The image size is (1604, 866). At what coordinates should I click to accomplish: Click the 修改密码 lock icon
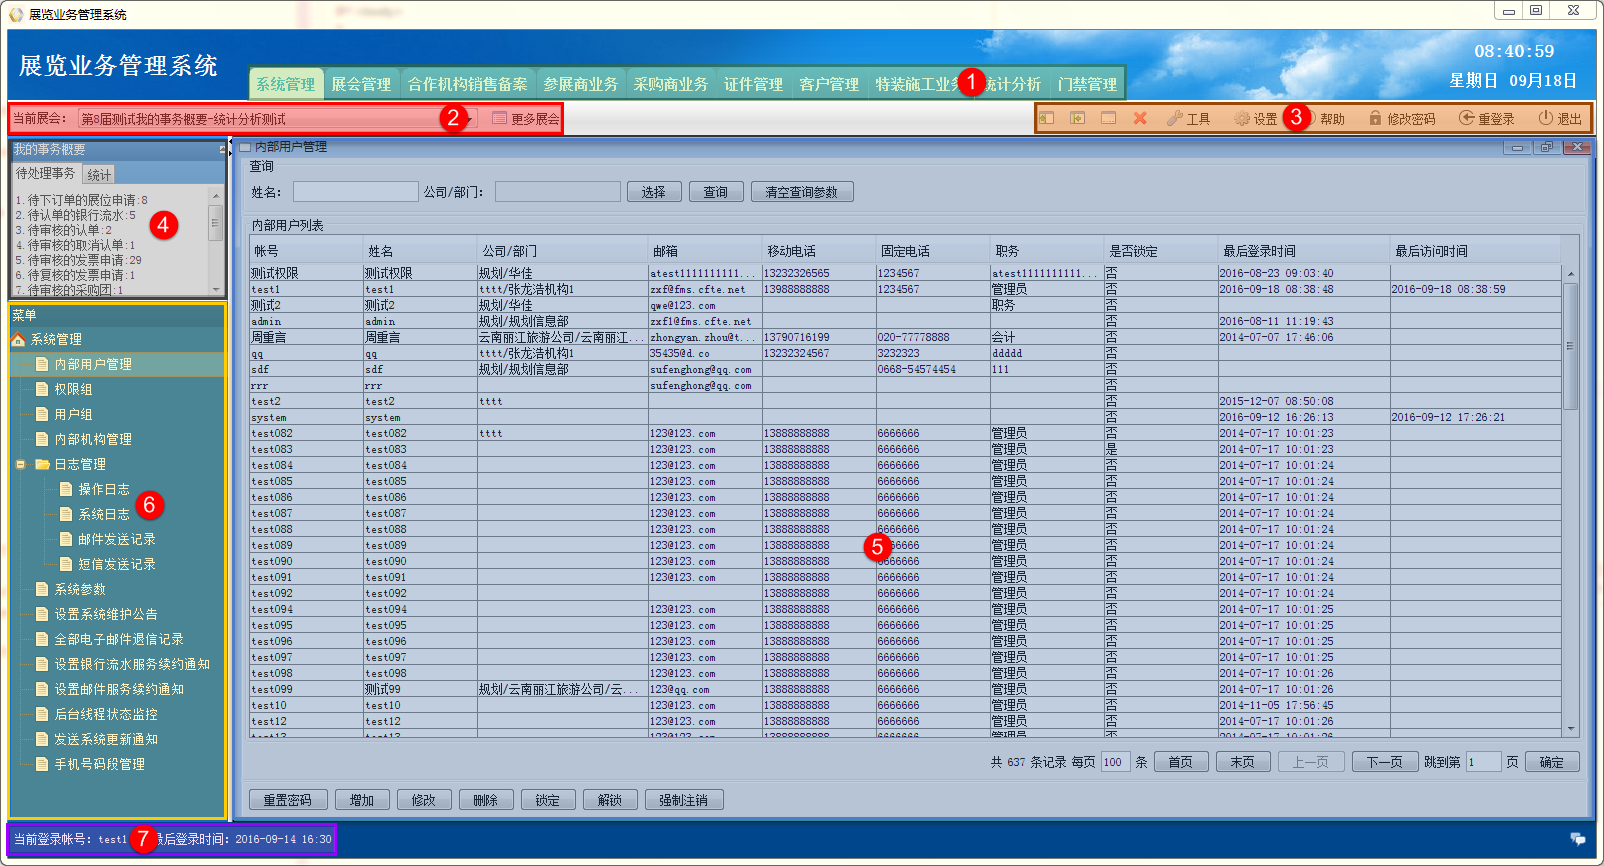[x=1401, y=118]
